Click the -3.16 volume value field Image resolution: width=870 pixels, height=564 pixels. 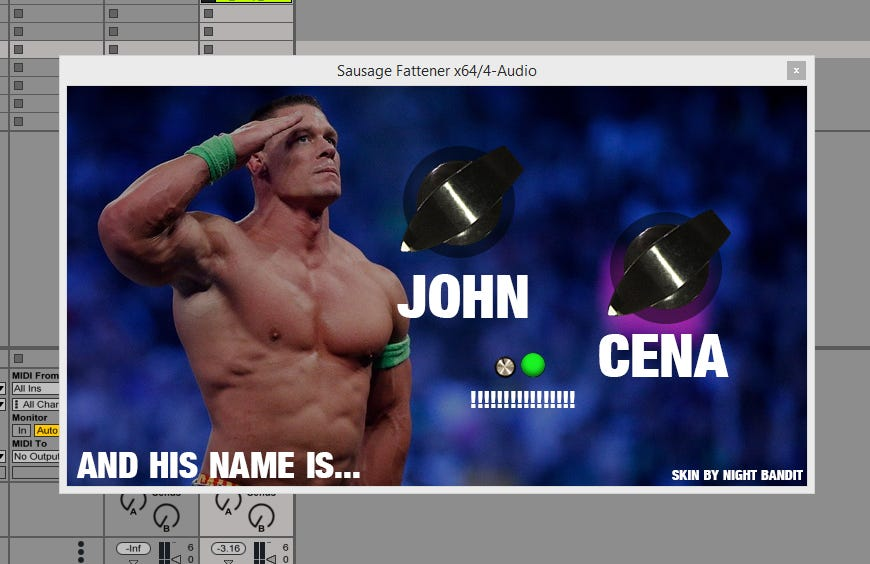tap(229, 548)
